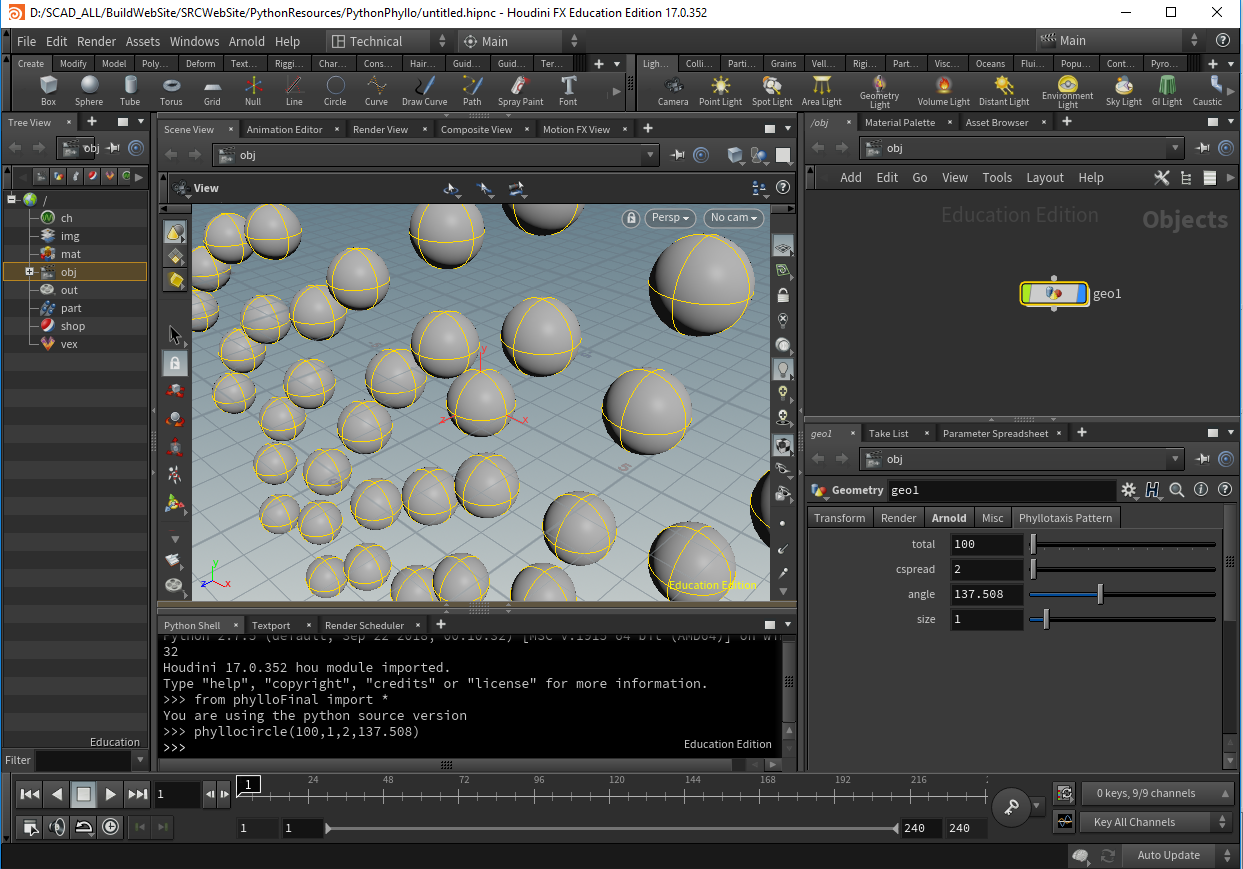
Task: Toggle the geo1 node display flag
Action: pos(1080,294)
